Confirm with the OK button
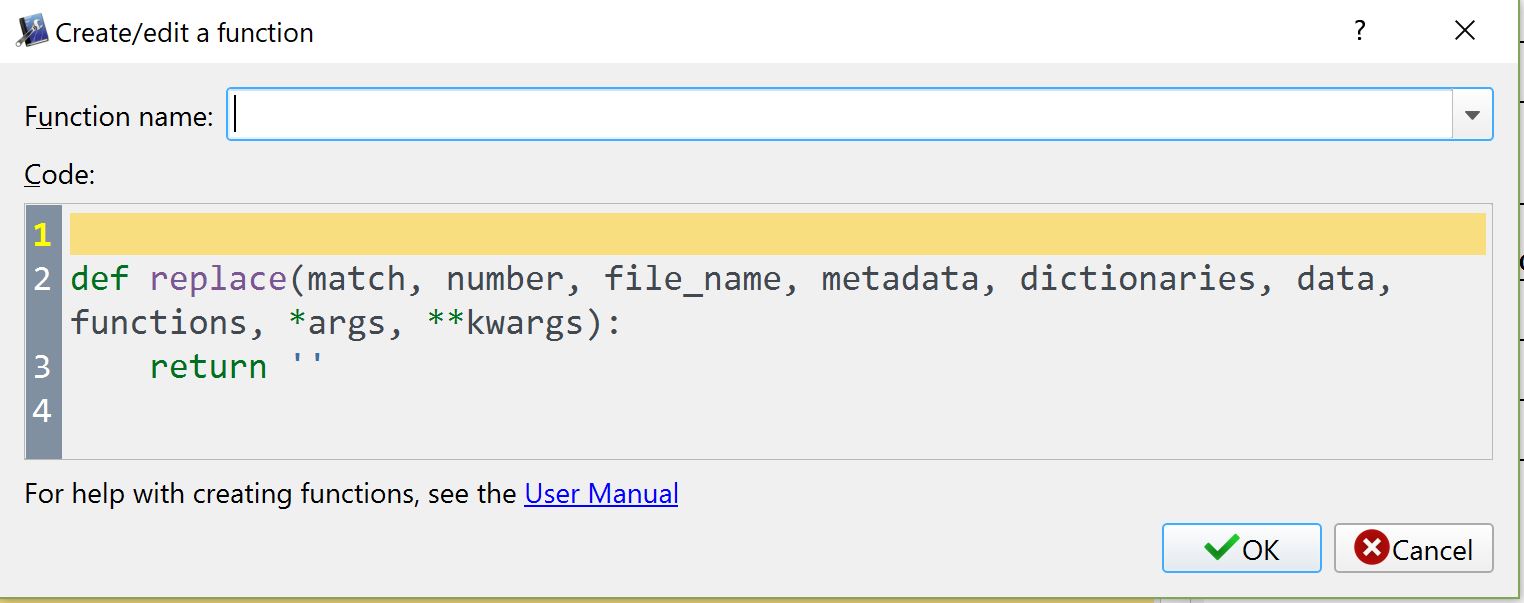This screenshot has height=603, width=1524. 1241,549
